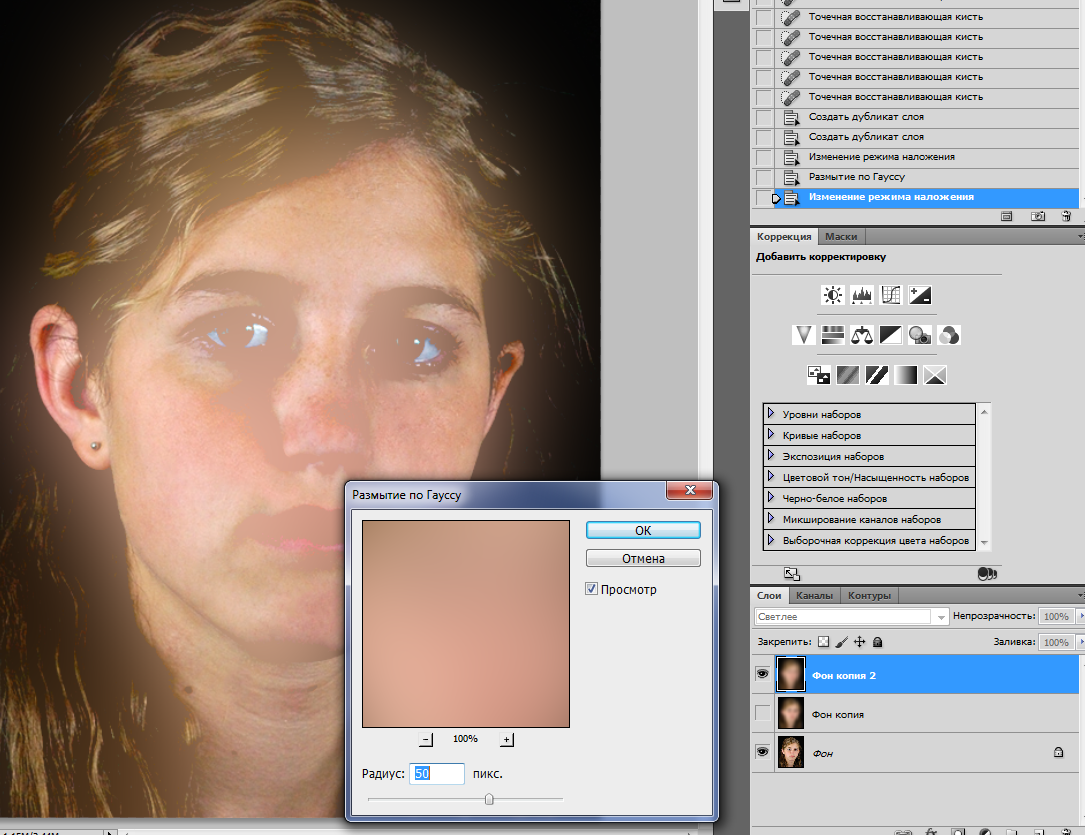This screenshot has height=835, width=1085.
Task: Zoom in the blur preview with plus button
Action: pos(507,740)
